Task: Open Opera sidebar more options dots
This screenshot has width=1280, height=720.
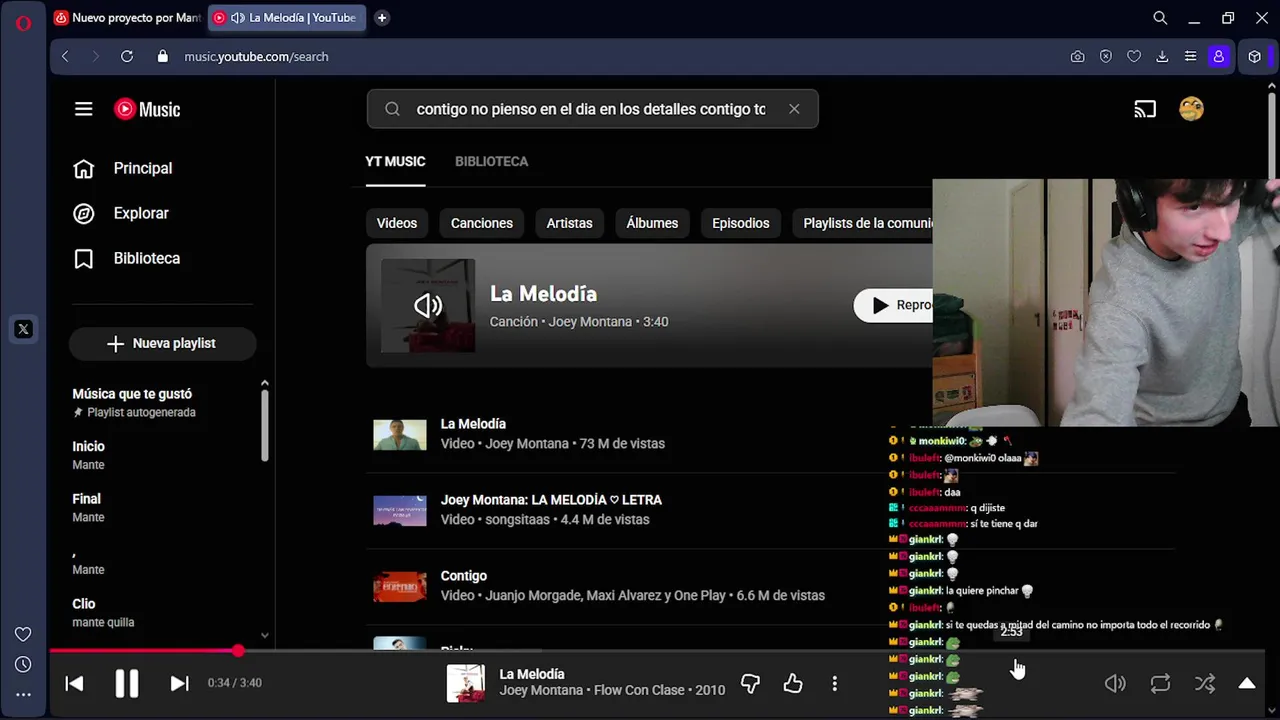Action: 23,694
